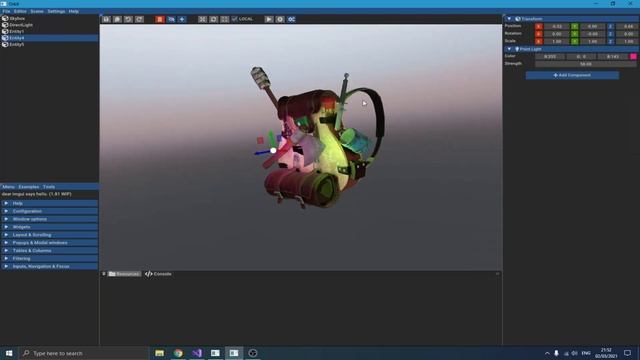Expand the Filtering section
640x360 pixels.
pos(49,258)
